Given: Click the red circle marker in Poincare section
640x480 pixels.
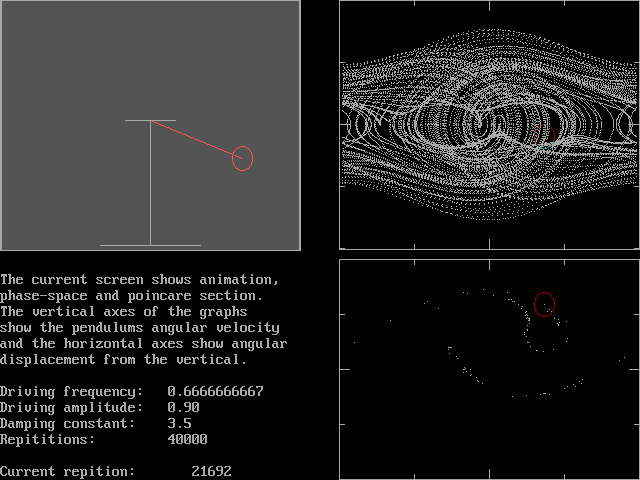Looking at the screenshot, I should [x=544, y=304].
